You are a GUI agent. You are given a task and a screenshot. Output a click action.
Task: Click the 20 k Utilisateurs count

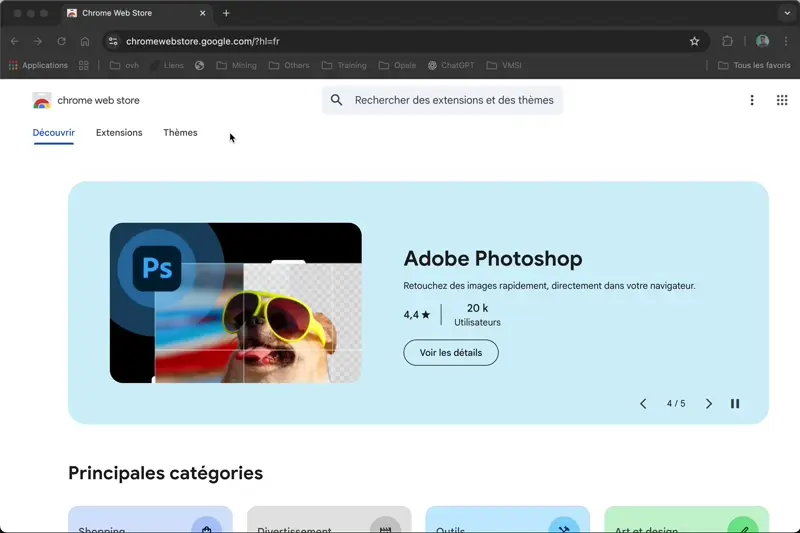[x=478, y=315]
